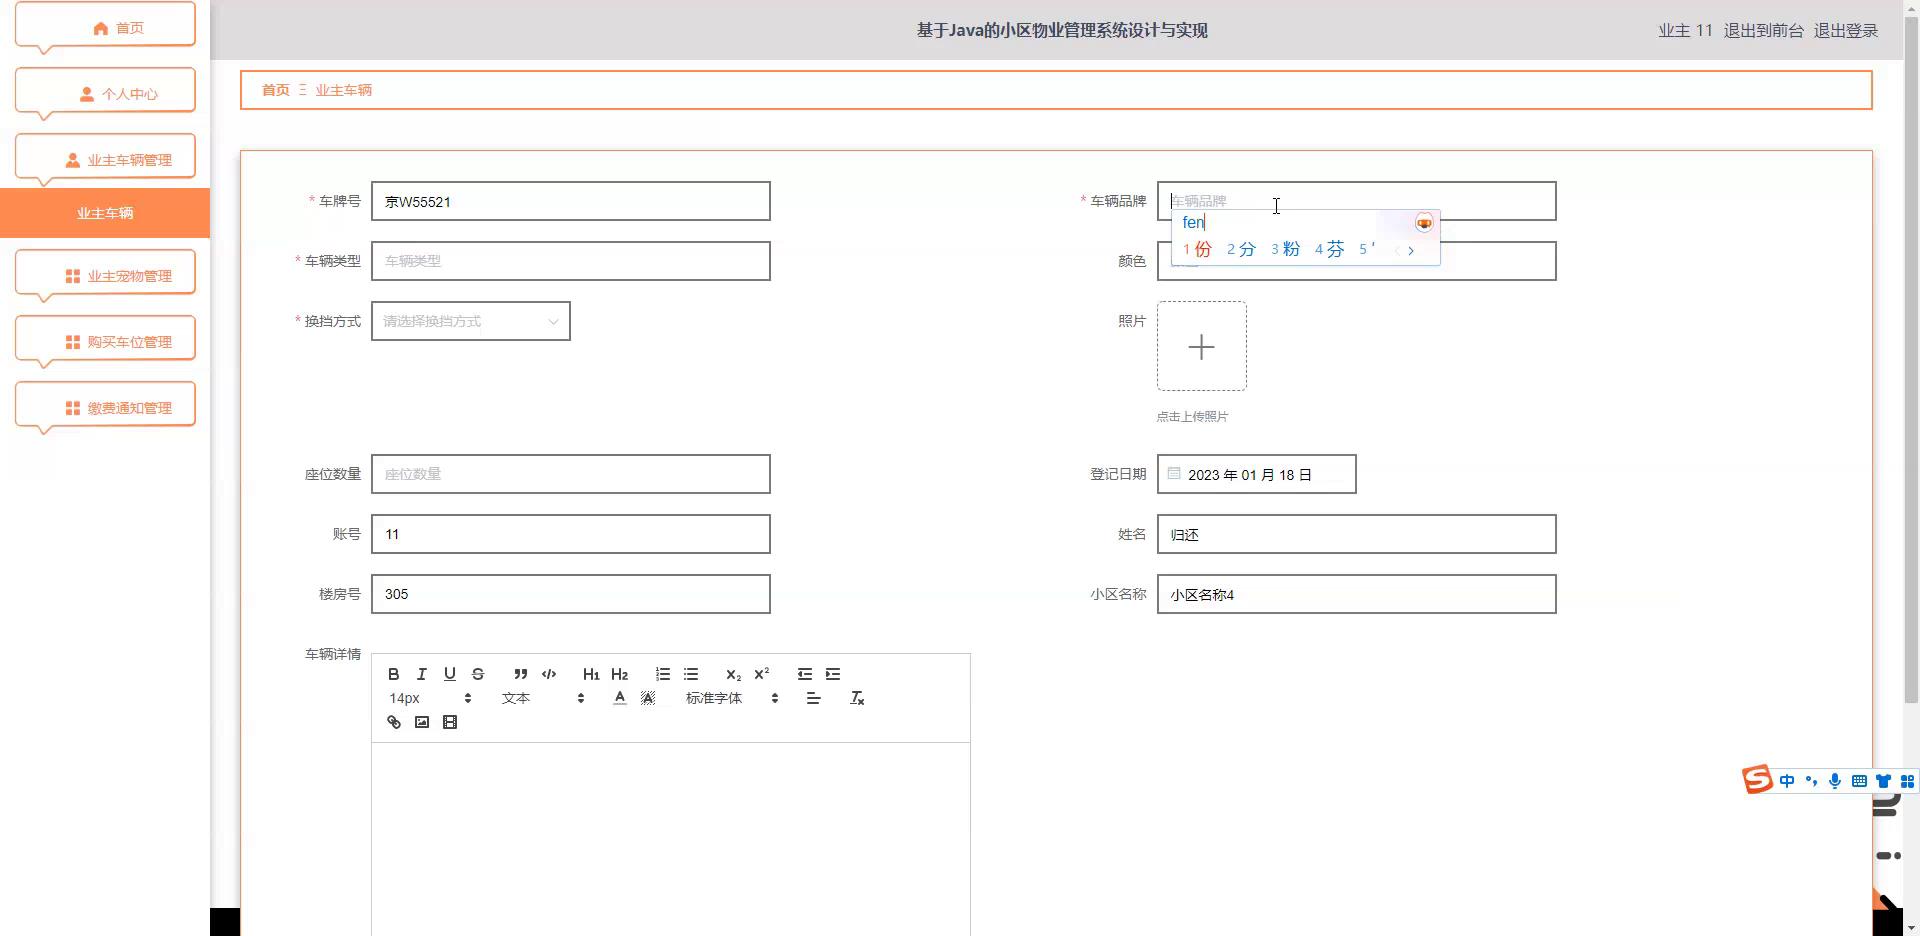This screenshot has width=1920, height=936.
Task: Upload a photo via the plus box
Action: (1201, 346)
